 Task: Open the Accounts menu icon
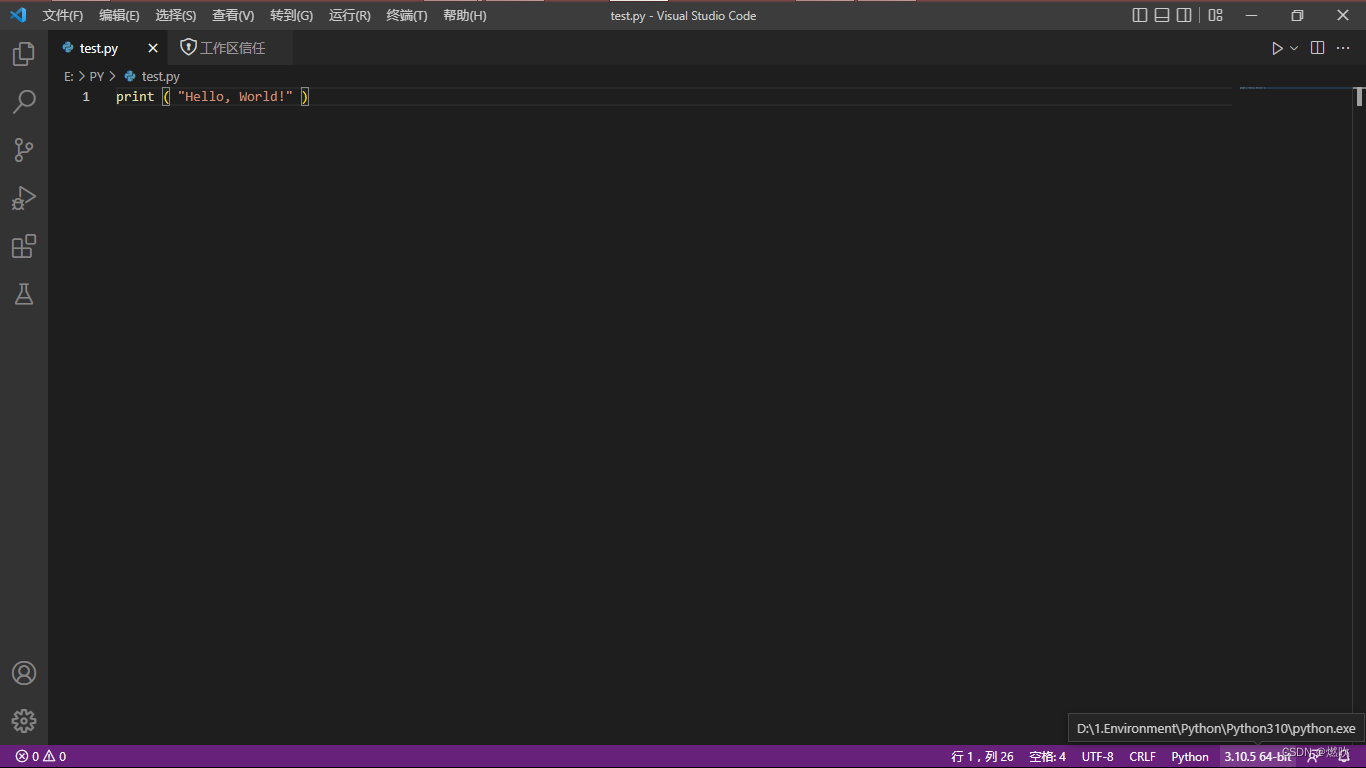[24, 673]
